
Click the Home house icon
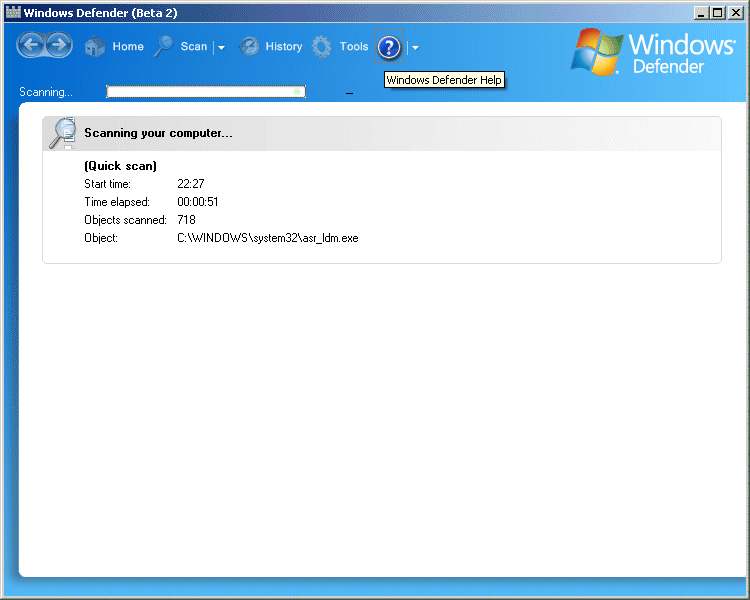[95, 46]
